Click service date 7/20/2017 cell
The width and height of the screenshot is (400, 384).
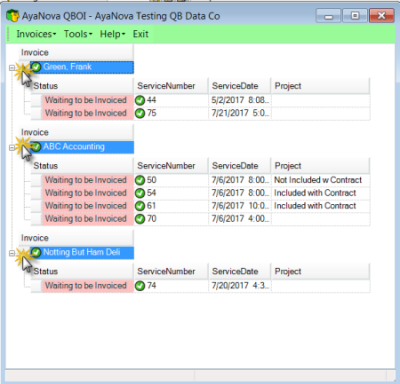240,286
